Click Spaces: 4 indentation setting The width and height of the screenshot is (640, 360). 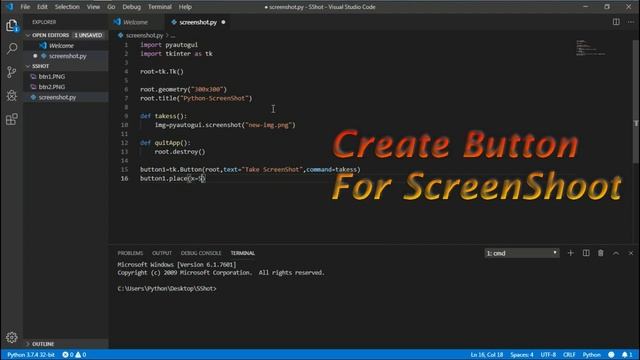[x=522, y=355]
